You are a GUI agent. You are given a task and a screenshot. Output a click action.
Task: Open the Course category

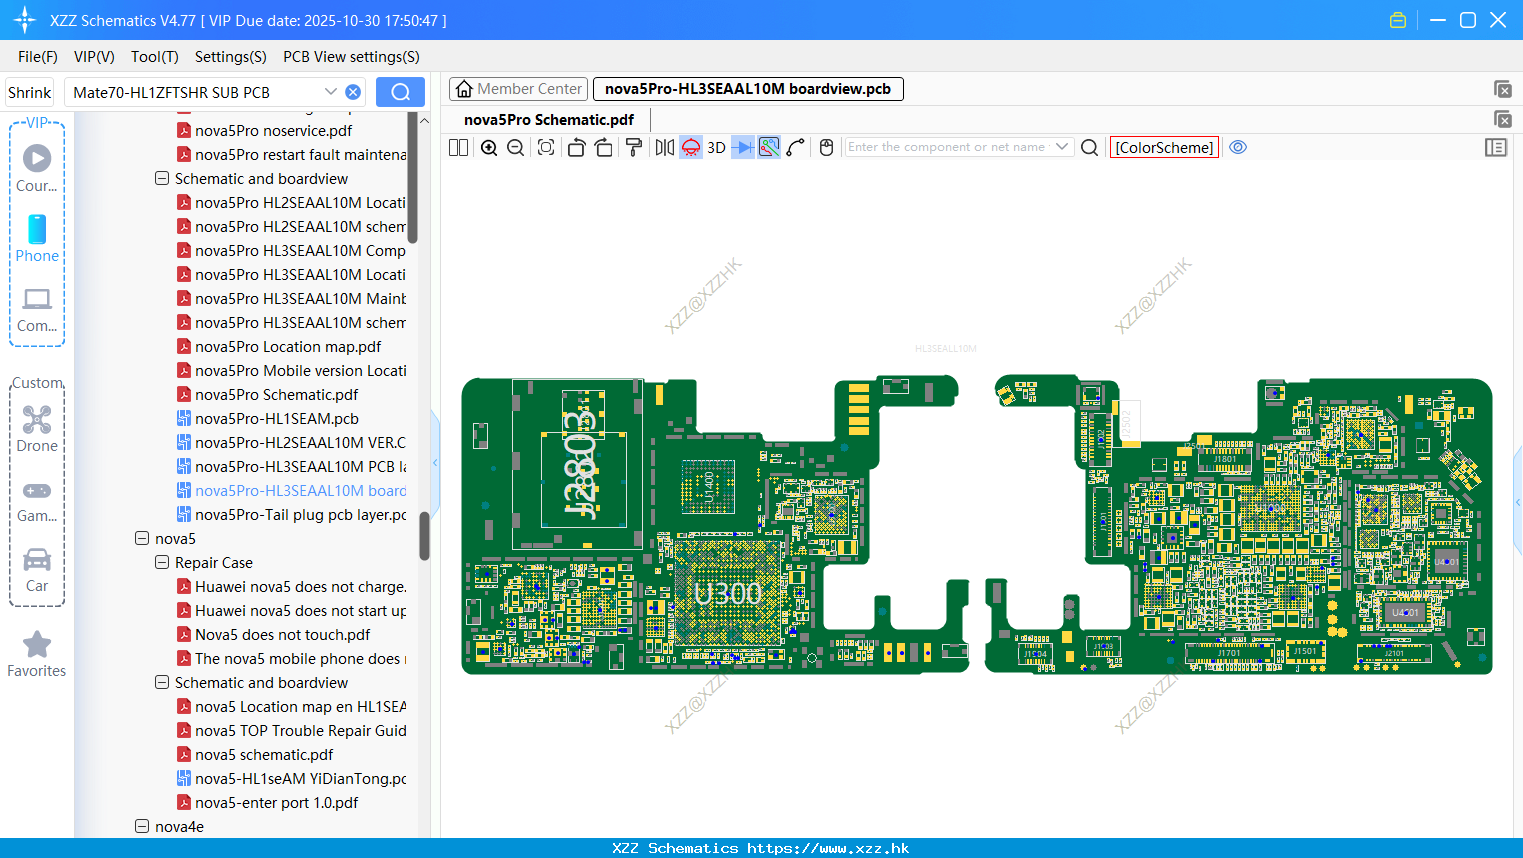37,168
